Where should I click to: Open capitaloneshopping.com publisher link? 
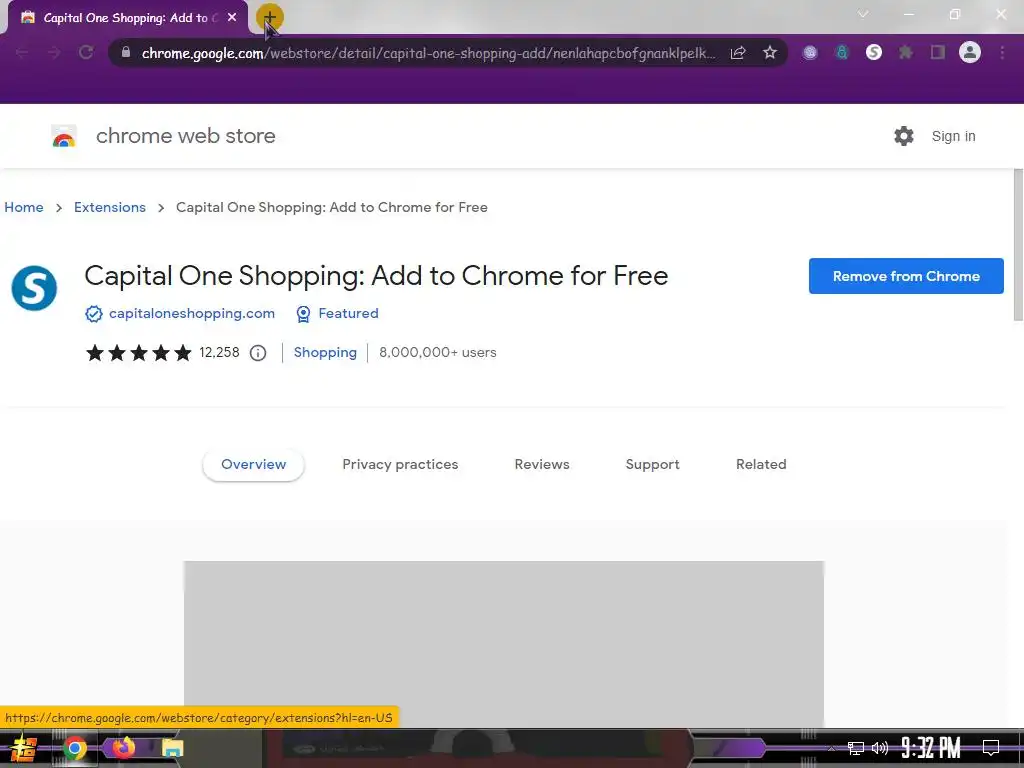tap(192, 313)
